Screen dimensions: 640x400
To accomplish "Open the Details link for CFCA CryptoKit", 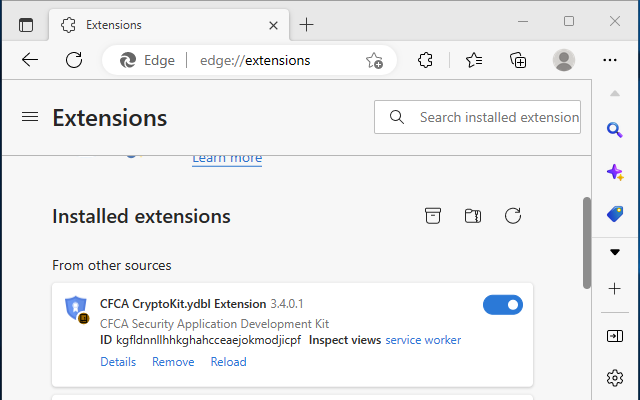I will [x=118, y=362].
